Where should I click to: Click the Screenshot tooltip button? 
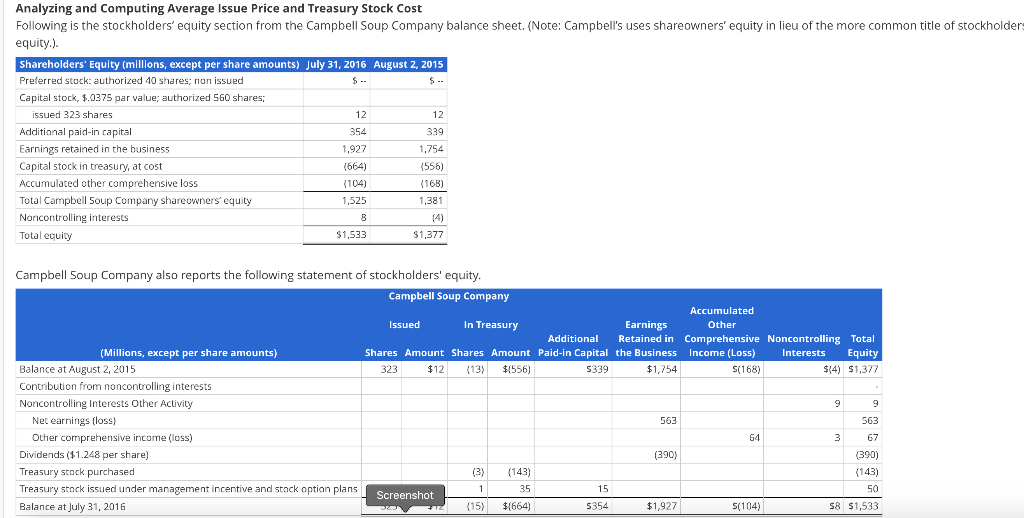(404, 495)
